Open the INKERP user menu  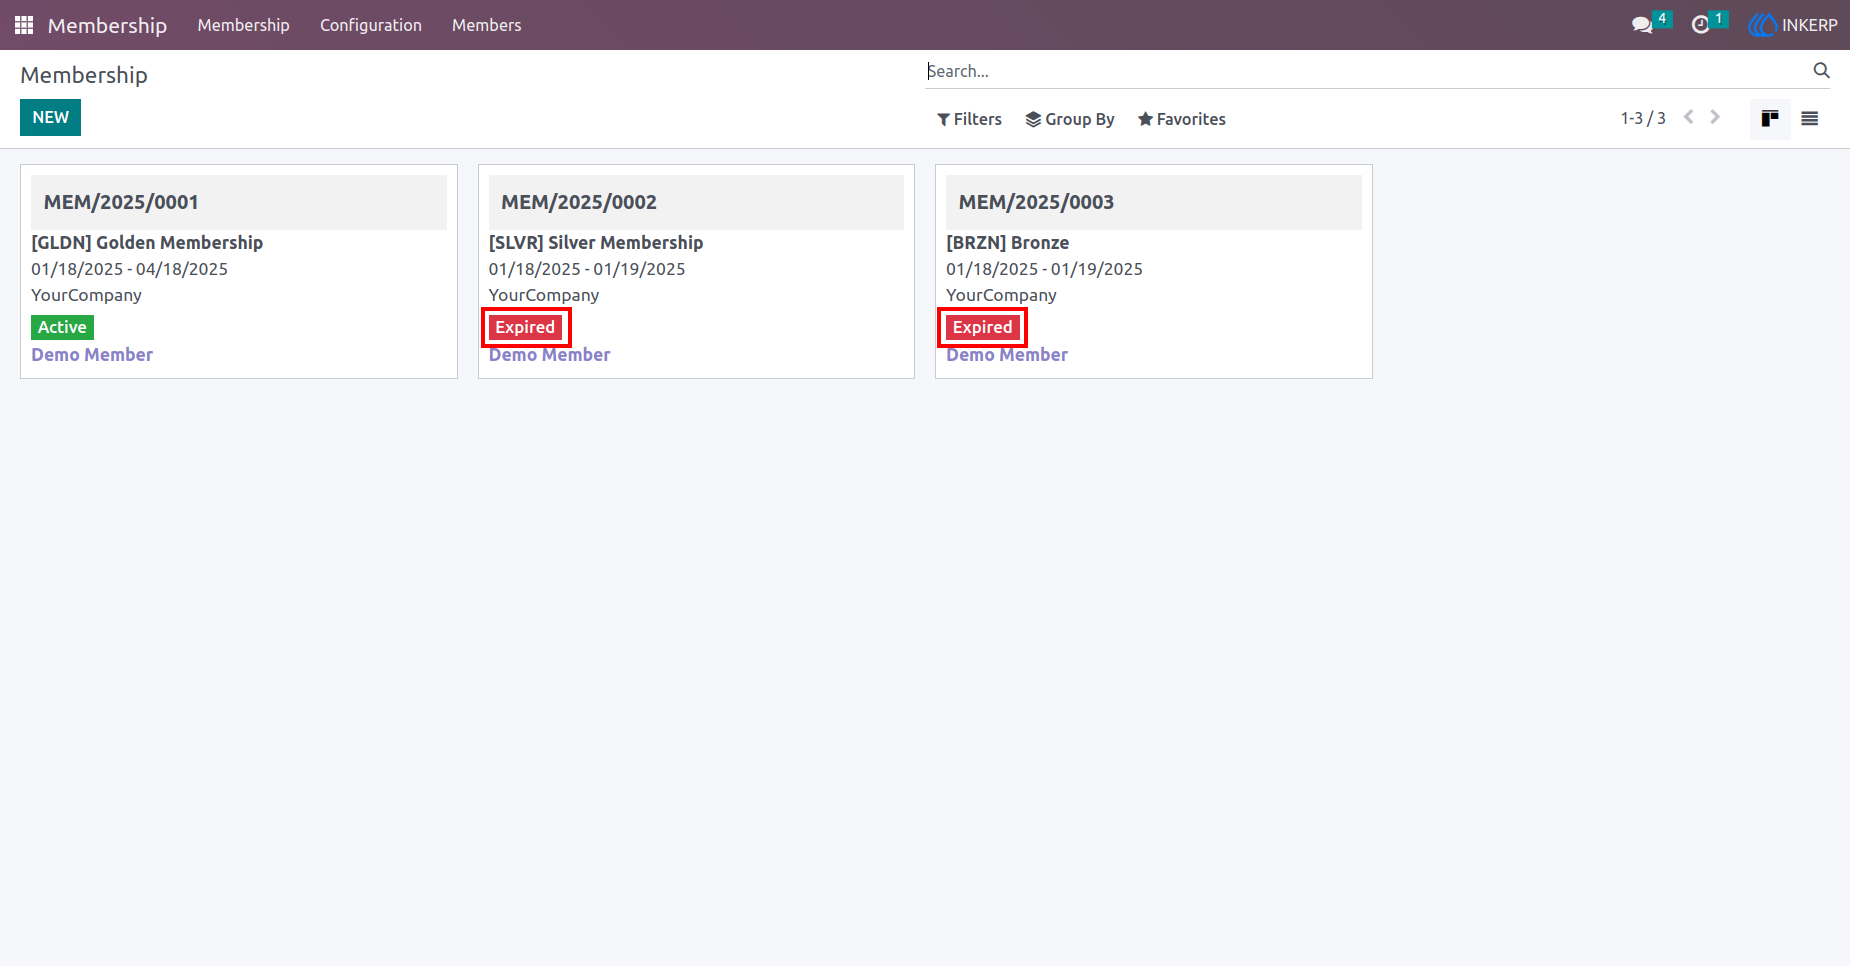(1793, 25)
